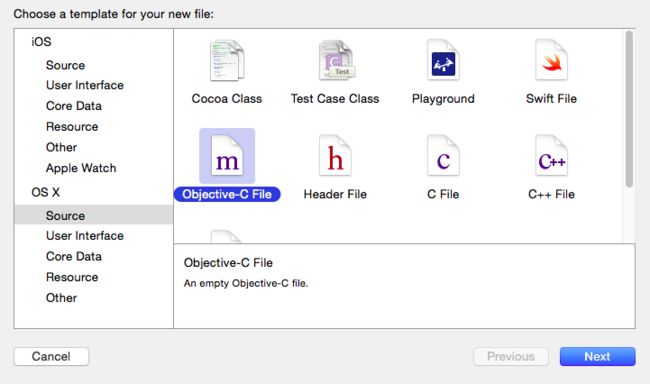Choose the Test Case Class template
Image resolution: width=650 pixels, height=384 pixels.
coord(335,61)
